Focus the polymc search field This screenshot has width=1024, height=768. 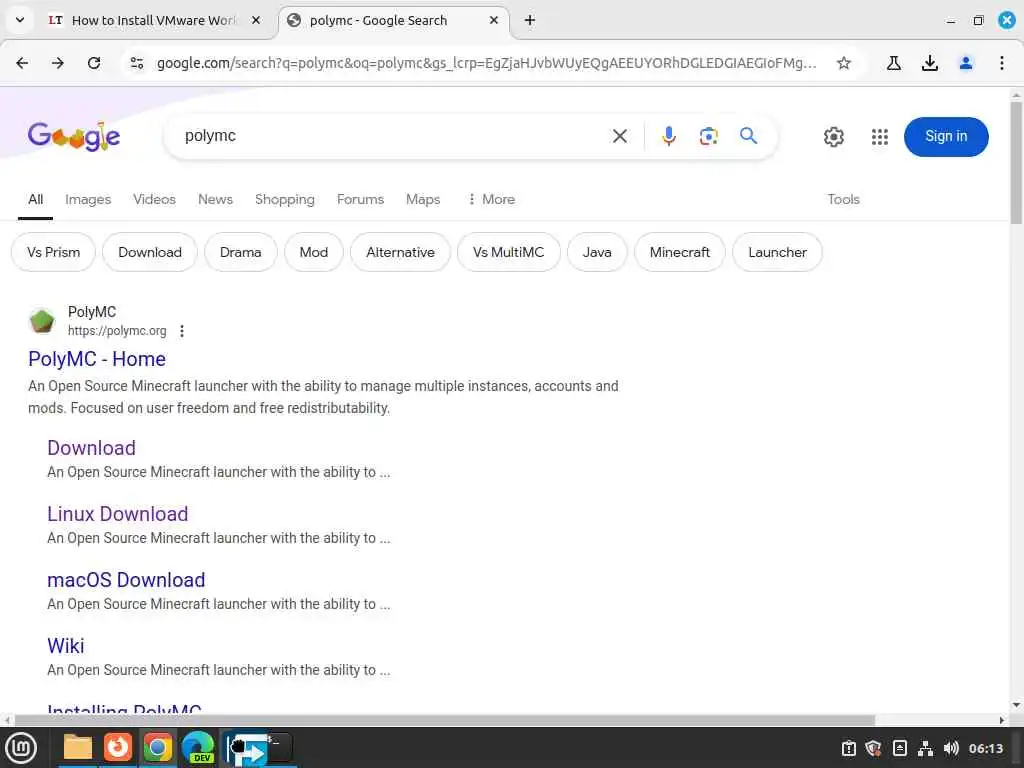coord(392,136)
